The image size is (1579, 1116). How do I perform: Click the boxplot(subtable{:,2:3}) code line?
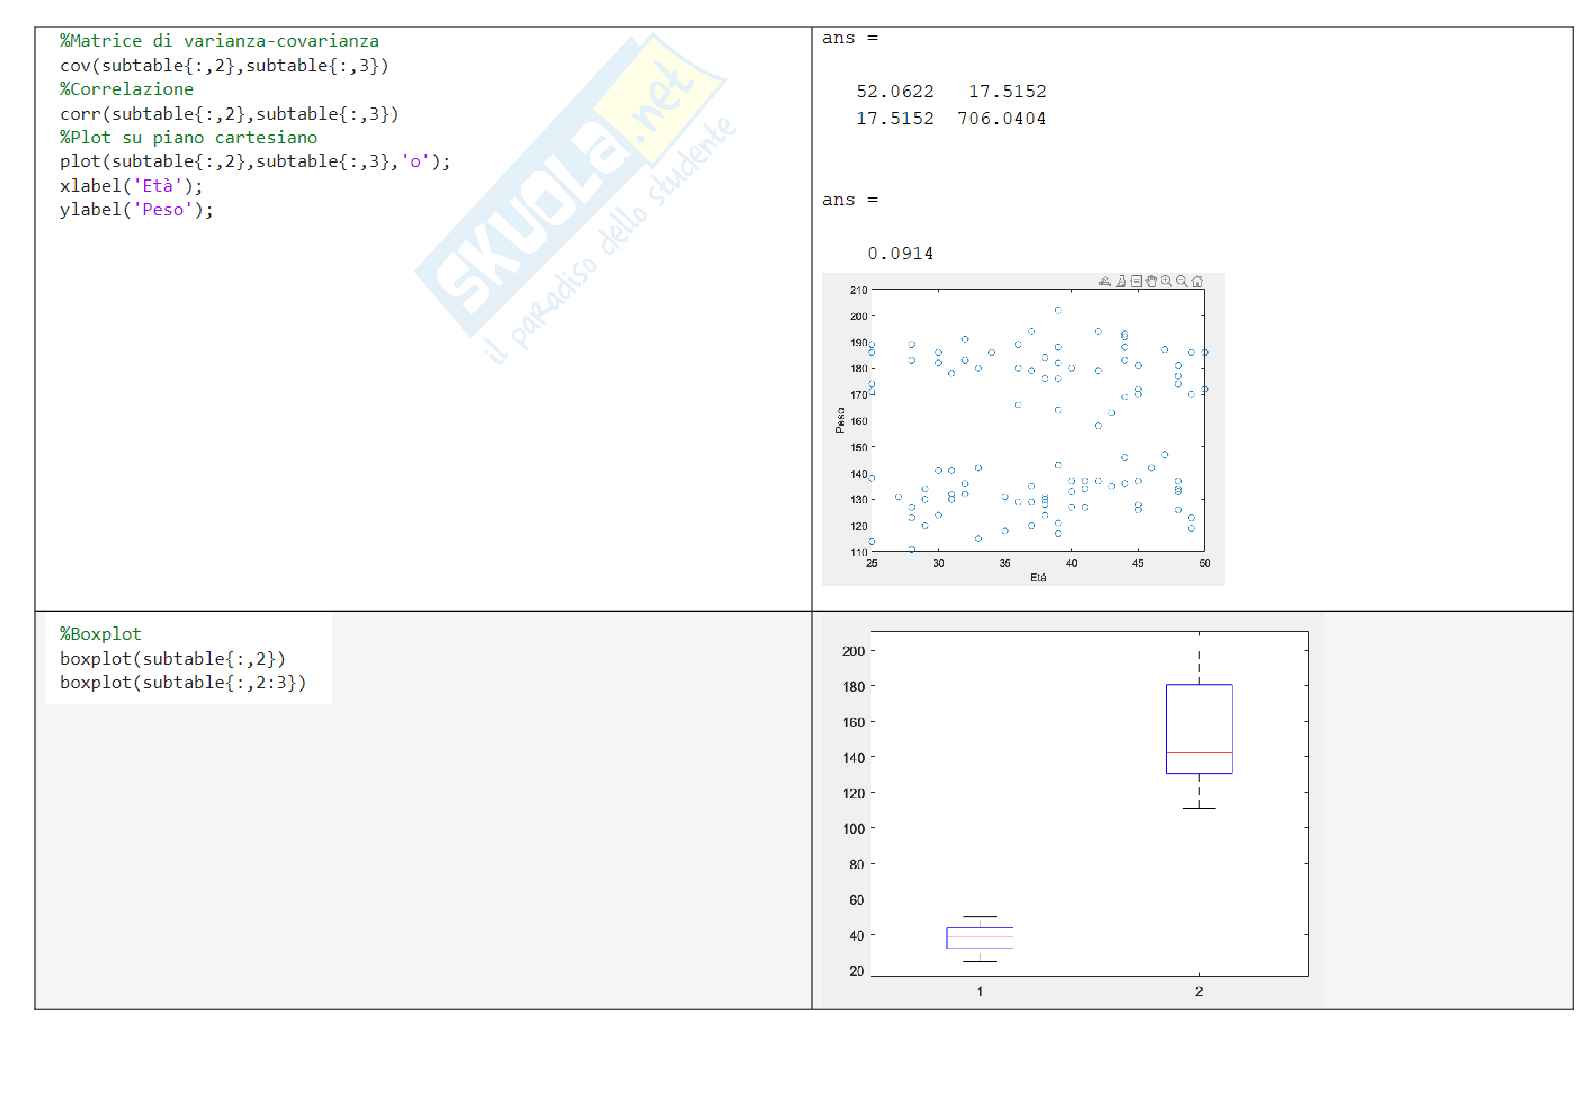pos(183,683)
